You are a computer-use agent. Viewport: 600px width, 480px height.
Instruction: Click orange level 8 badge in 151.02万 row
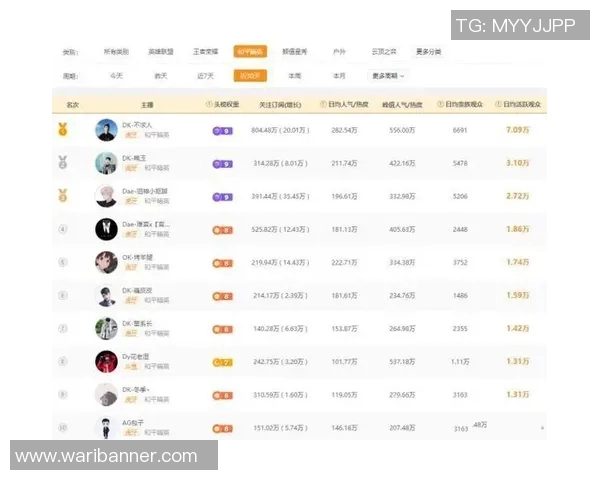click(x=223, y=428)
